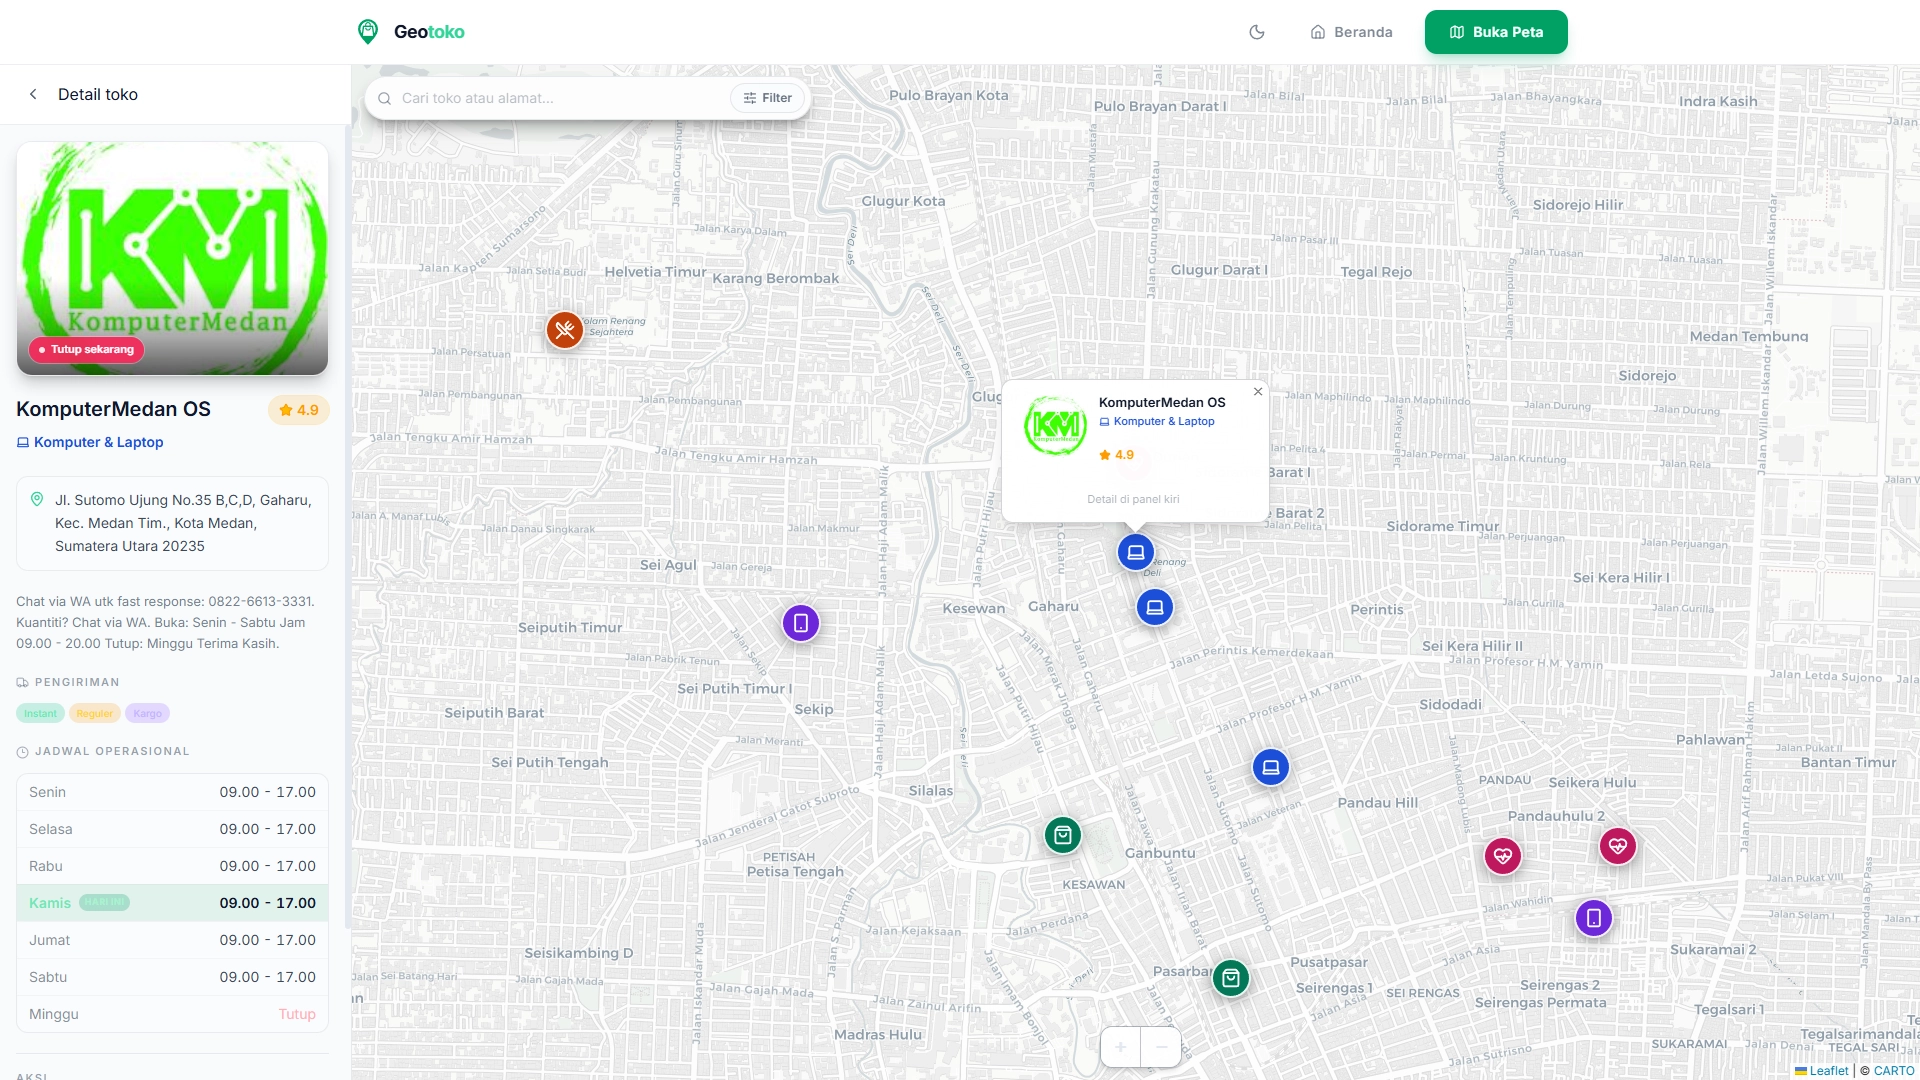Viewport: 1920px width, 1080px height.
Task: Click the Minggu Tutup schedule row
Action: coord(172,1014)
